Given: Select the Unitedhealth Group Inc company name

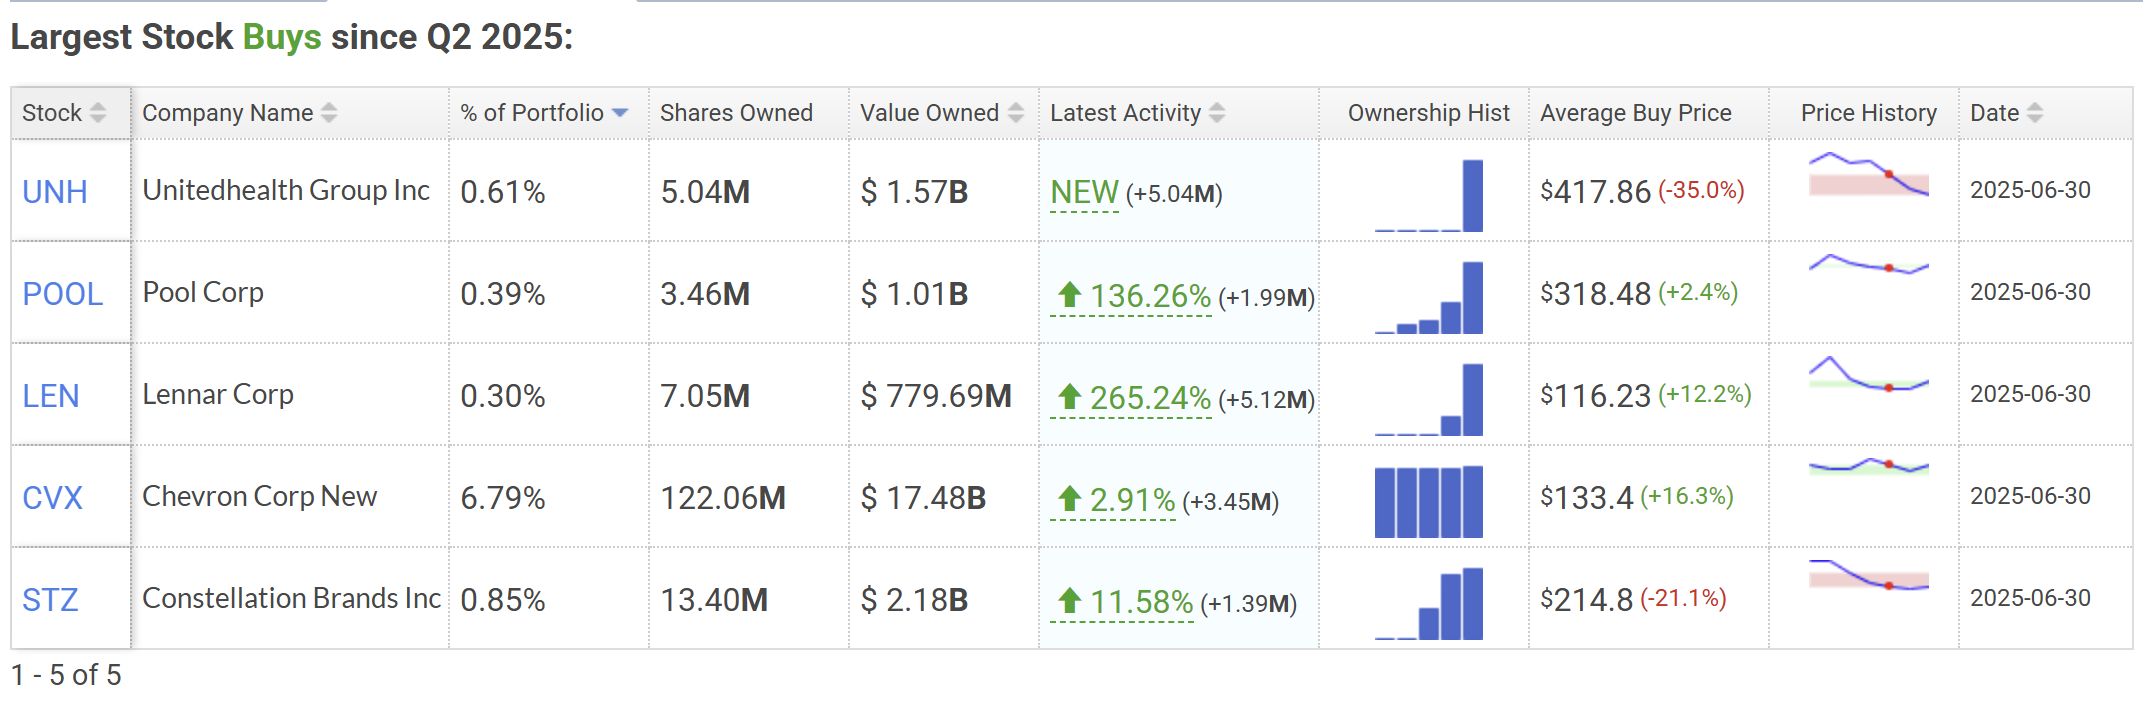Looking at the screenshot, I should (x=286, y=190).
